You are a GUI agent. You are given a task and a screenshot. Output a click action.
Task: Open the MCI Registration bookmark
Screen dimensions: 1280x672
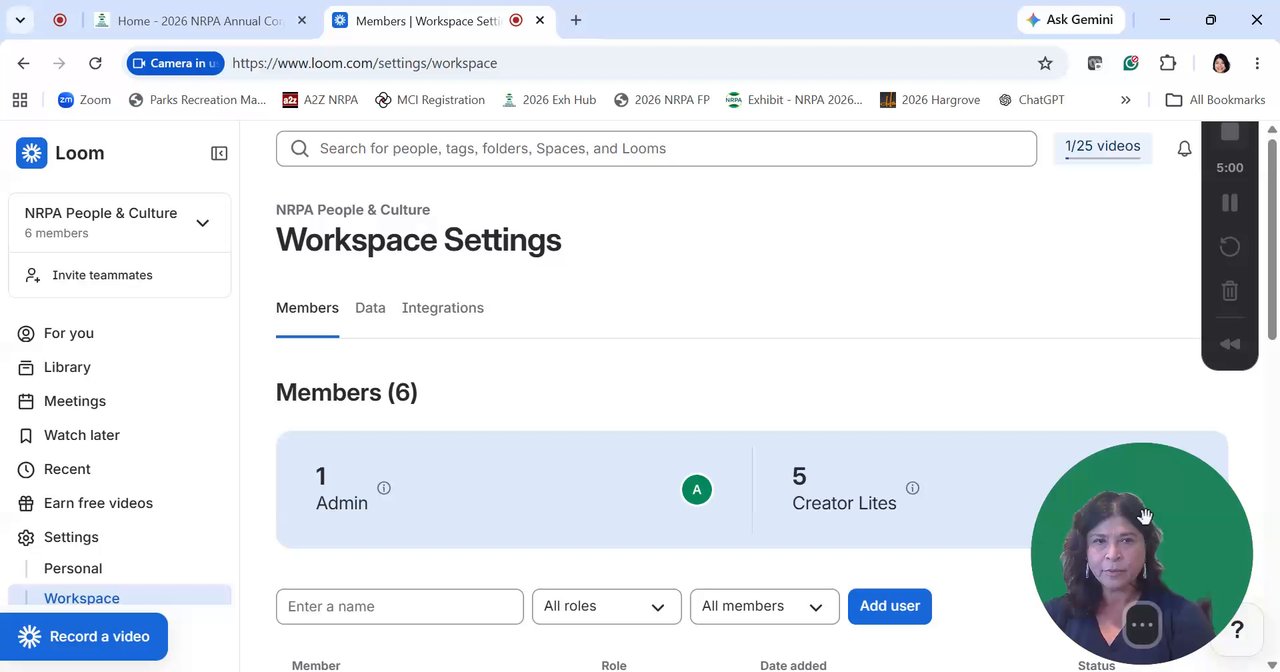(430, 100)
